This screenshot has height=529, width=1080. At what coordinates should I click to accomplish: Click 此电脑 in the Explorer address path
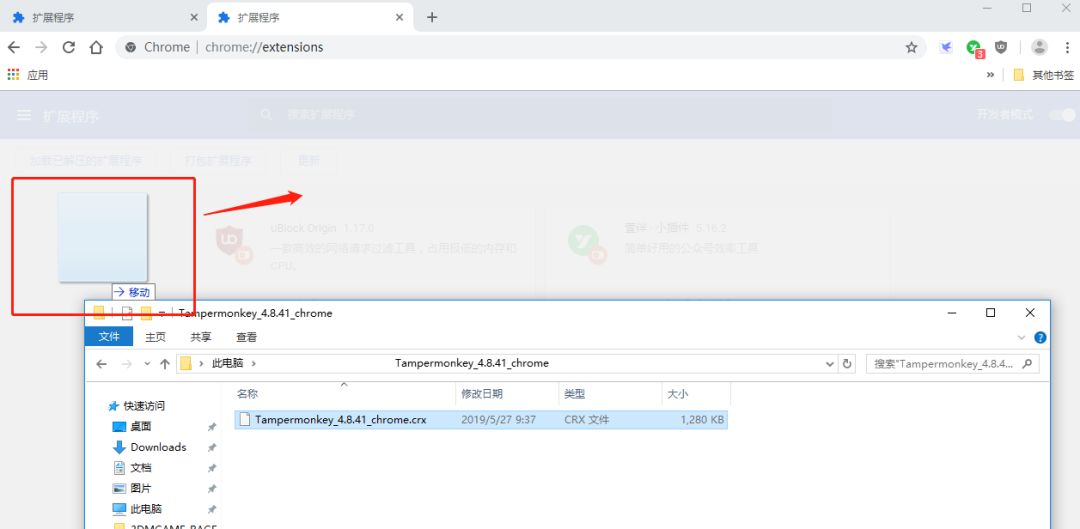pyautogui.click(x=227, y=363)
